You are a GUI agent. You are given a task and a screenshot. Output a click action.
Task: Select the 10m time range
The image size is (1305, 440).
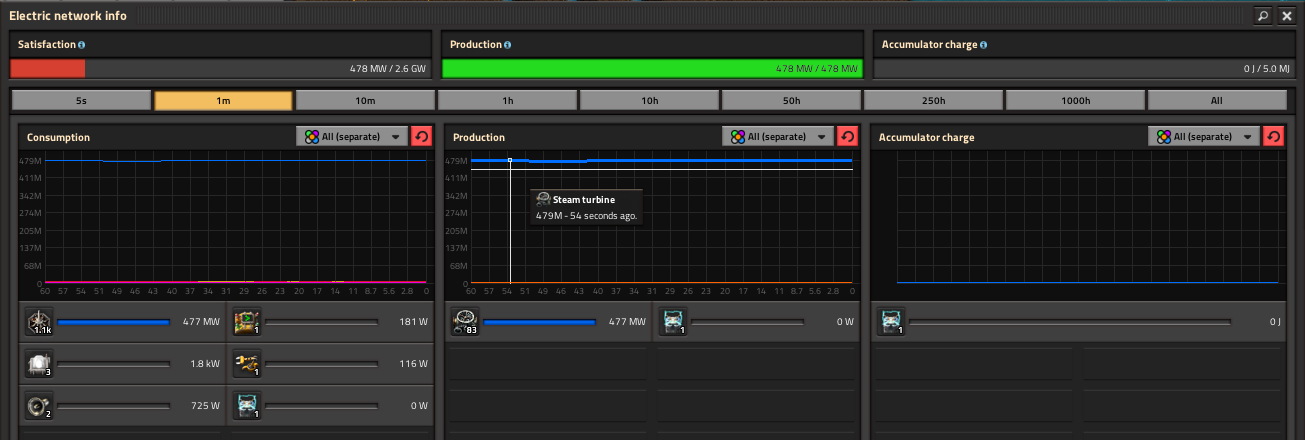[365, 101]
